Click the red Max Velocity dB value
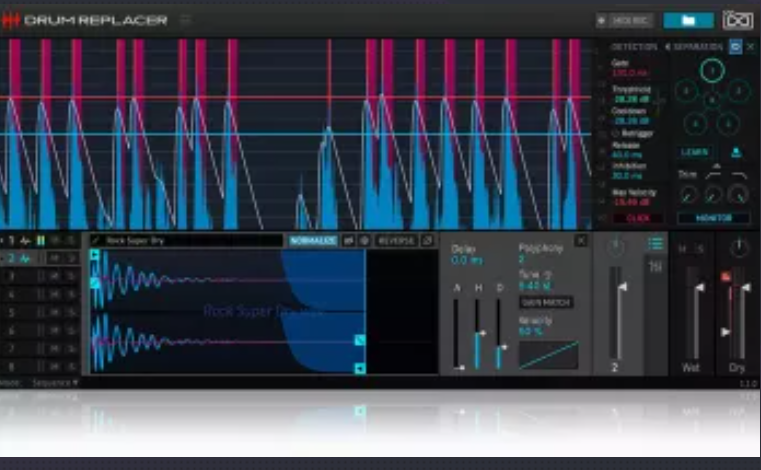Image resolution: width=761 pixels, height=470 pixels. pyautogui.click(x=631, y=202)
